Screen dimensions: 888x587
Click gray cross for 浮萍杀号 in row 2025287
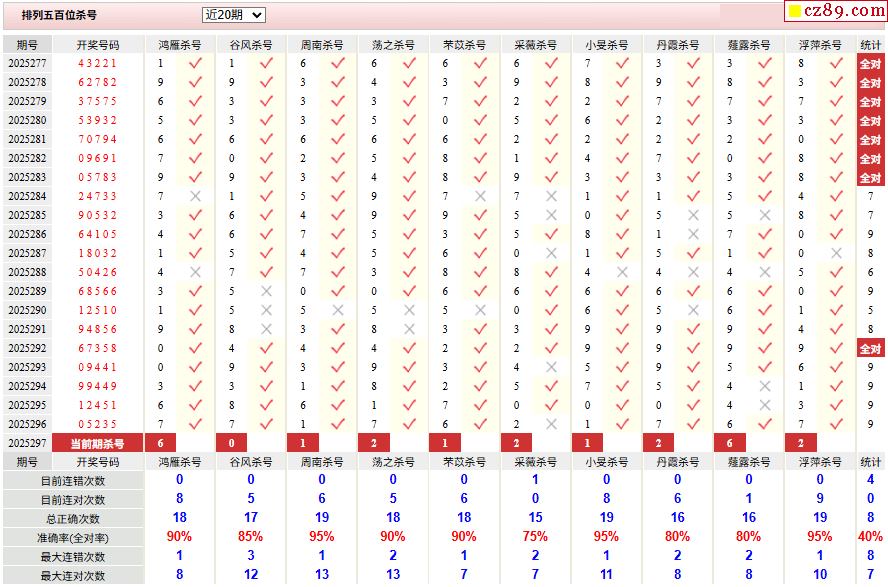tap(836, 253)
